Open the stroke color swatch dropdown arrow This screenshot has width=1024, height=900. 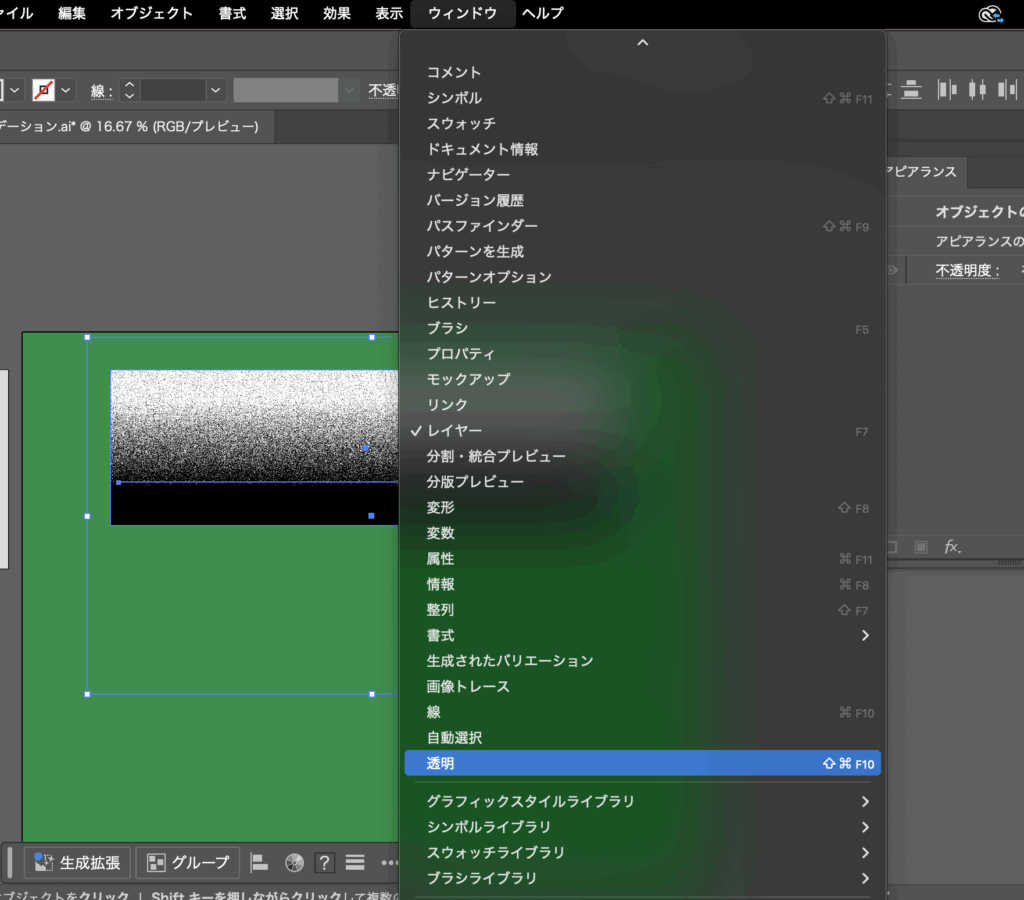tap(66, 90)
